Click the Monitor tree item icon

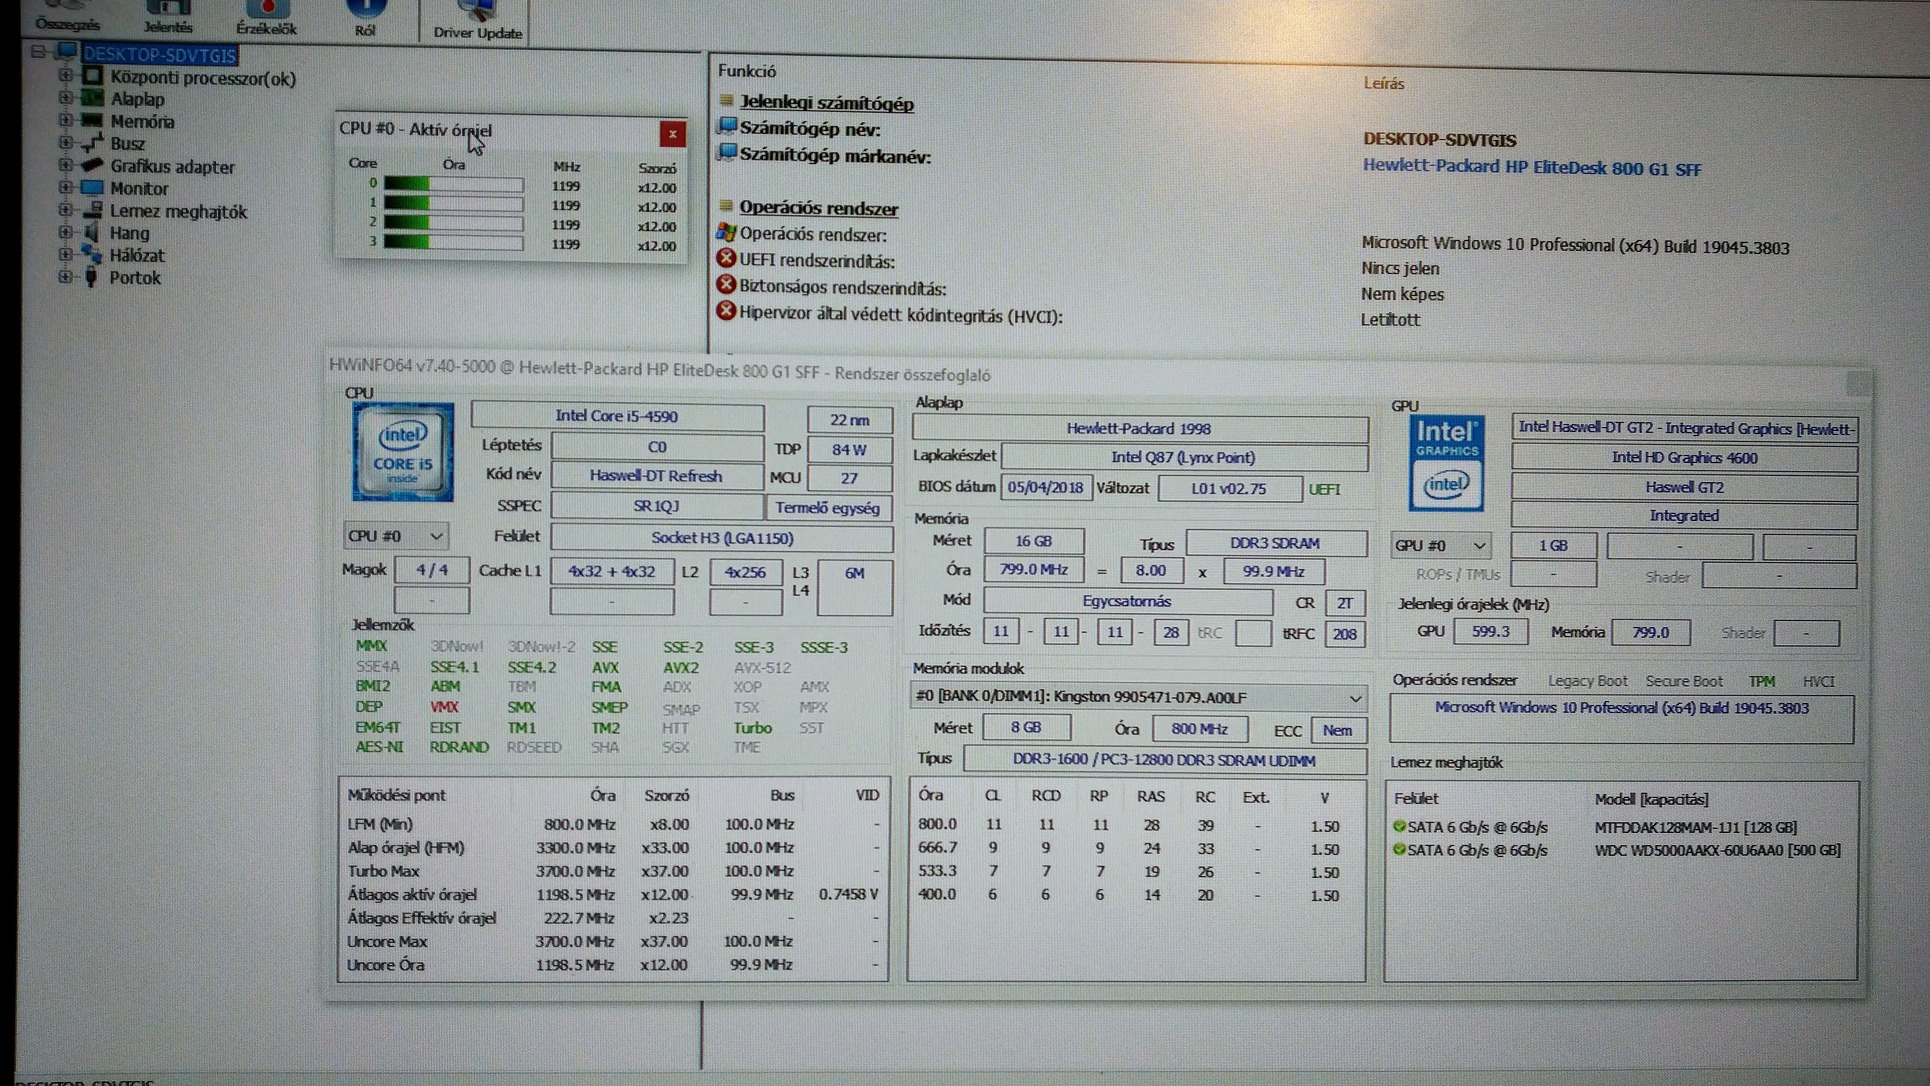pos(92,188)
